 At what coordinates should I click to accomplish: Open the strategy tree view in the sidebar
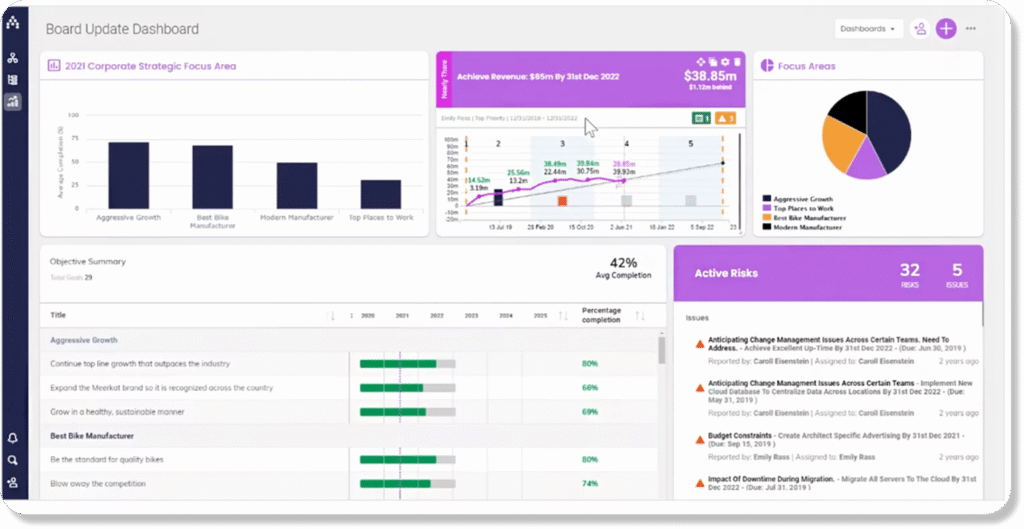tap(12, 58)
